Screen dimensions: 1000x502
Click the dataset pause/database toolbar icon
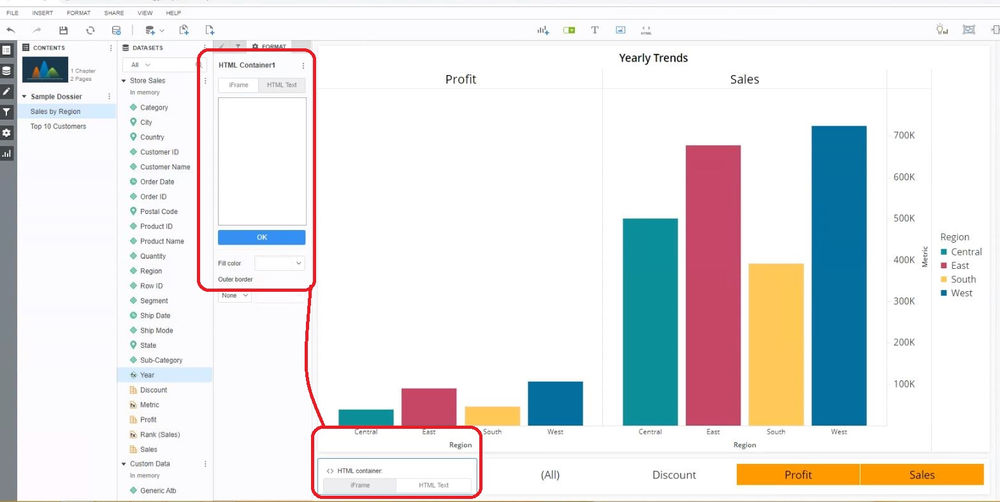coord(116,30)
